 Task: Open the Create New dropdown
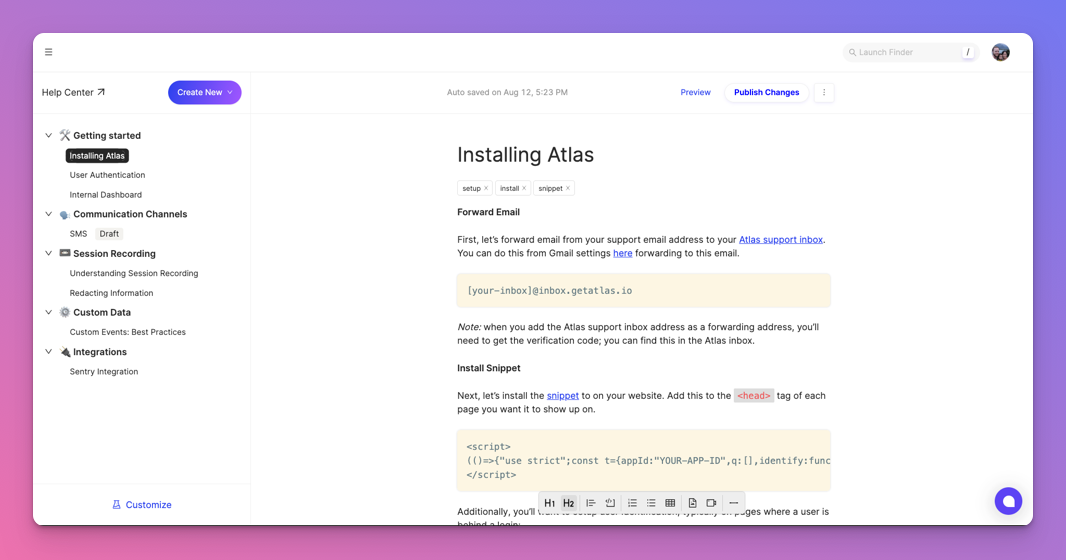coord(205,92)
